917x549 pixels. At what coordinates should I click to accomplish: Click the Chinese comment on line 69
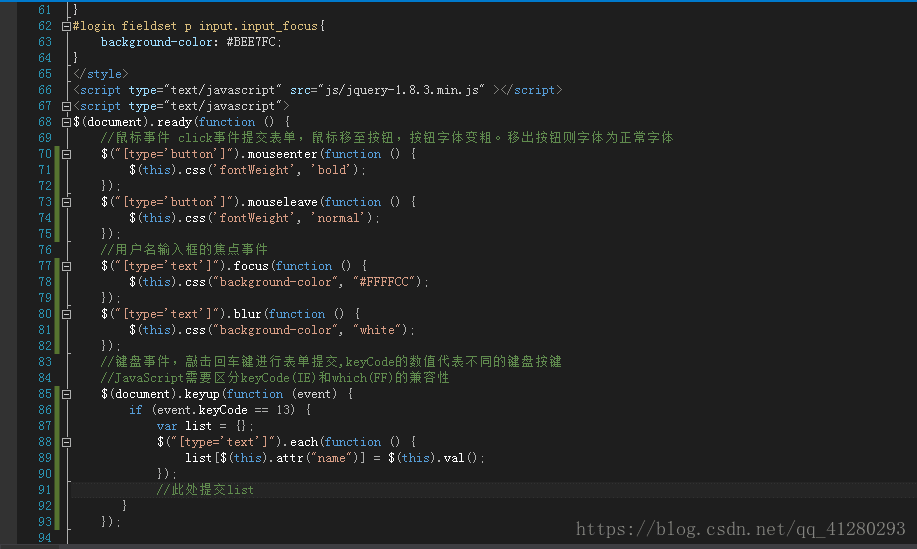[x=387, y=138]
